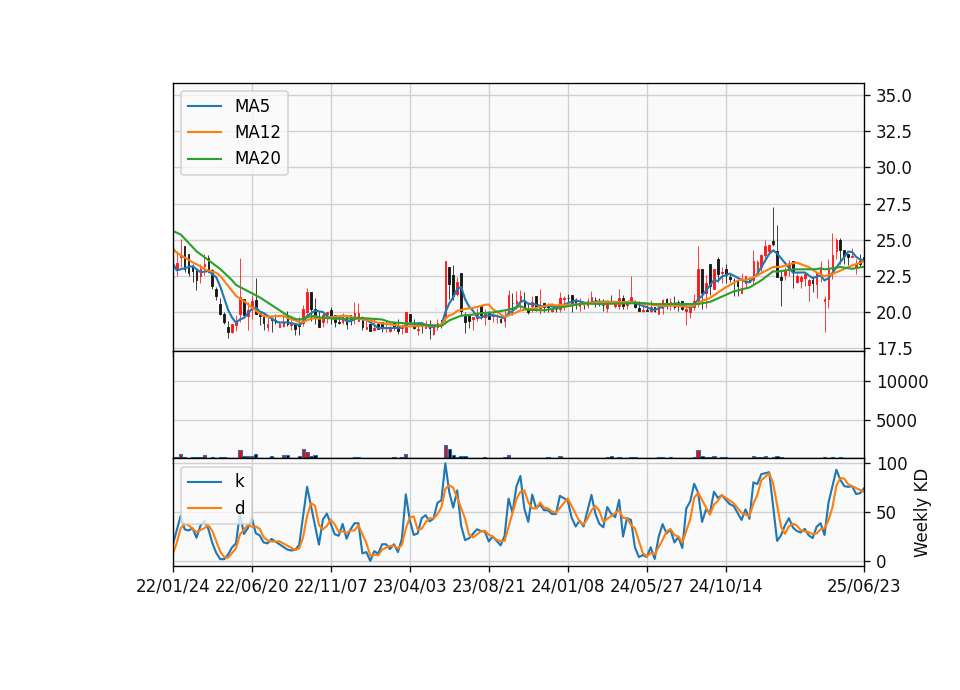Click the 22.5 price axis label
The height and width of the screenshot is (690, 960).
click(x=894, y=277)
